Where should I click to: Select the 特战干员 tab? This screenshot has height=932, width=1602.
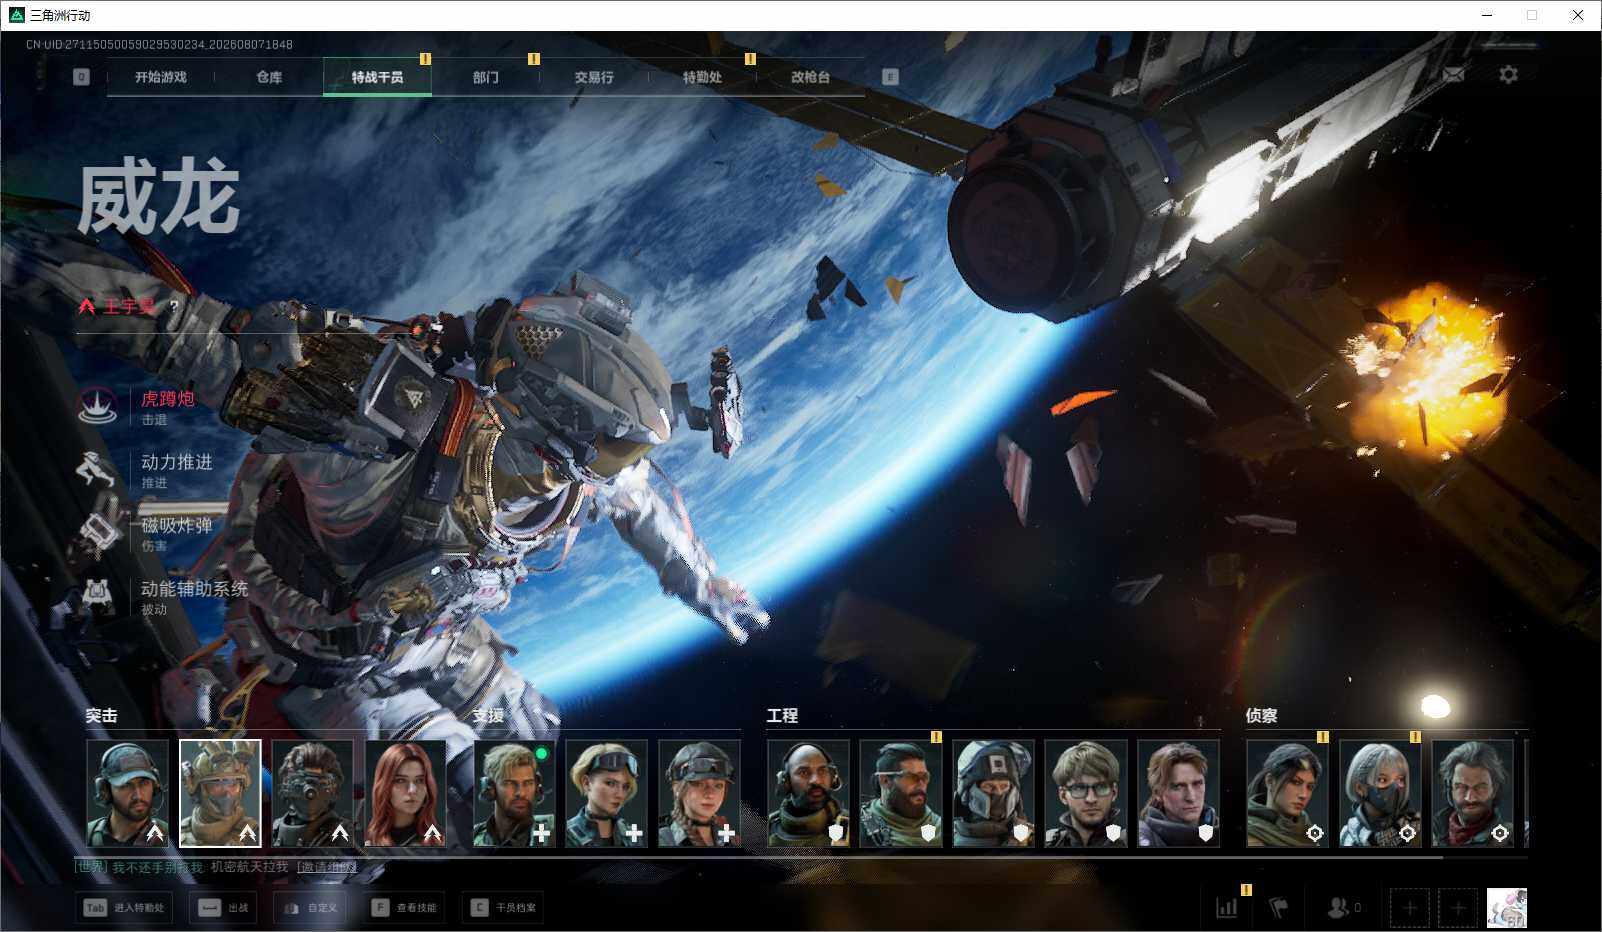point(377,77)
